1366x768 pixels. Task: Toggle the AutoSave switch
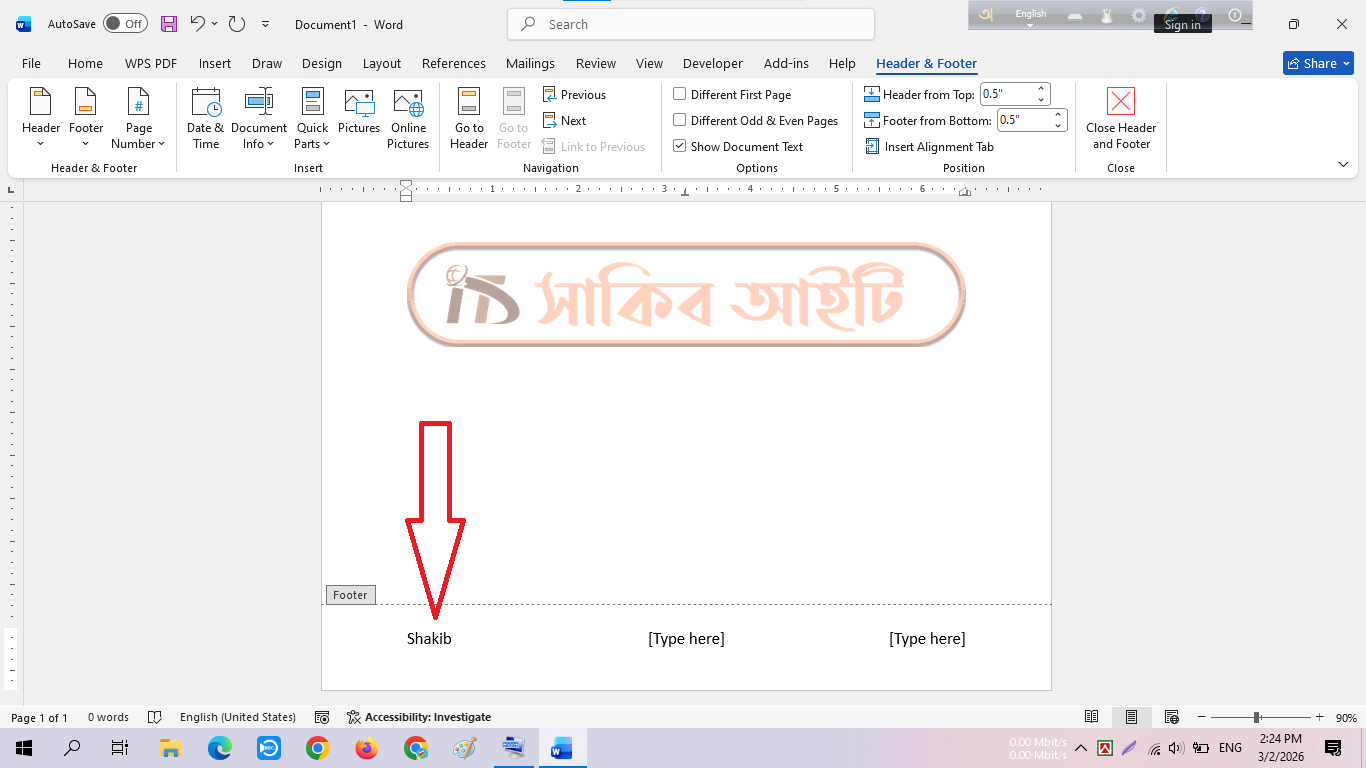point(125,24)
